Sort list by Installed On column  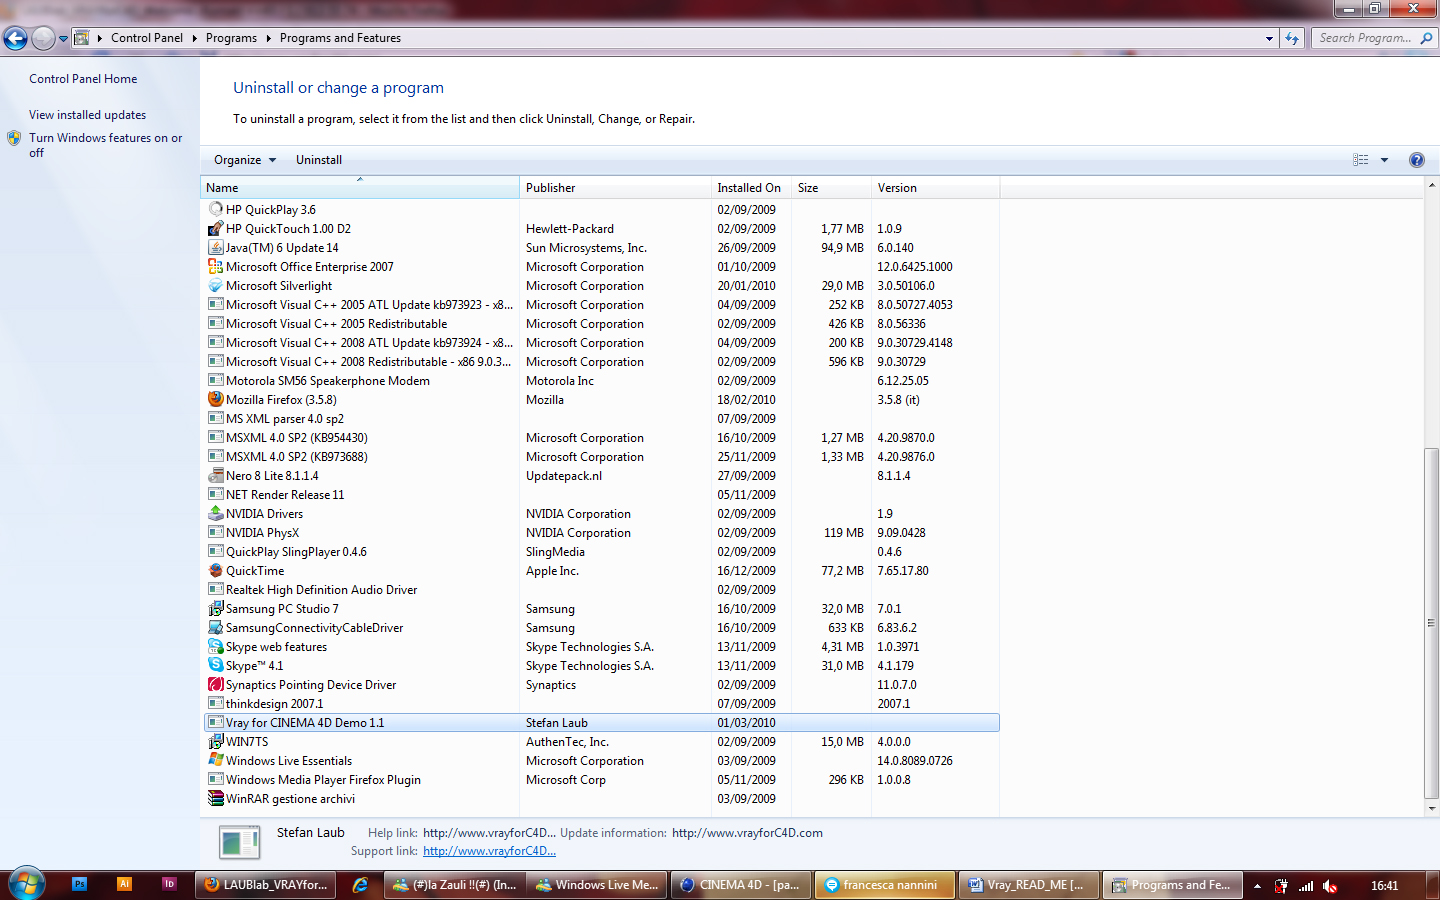pyautogui.click(x=751, y=188)
